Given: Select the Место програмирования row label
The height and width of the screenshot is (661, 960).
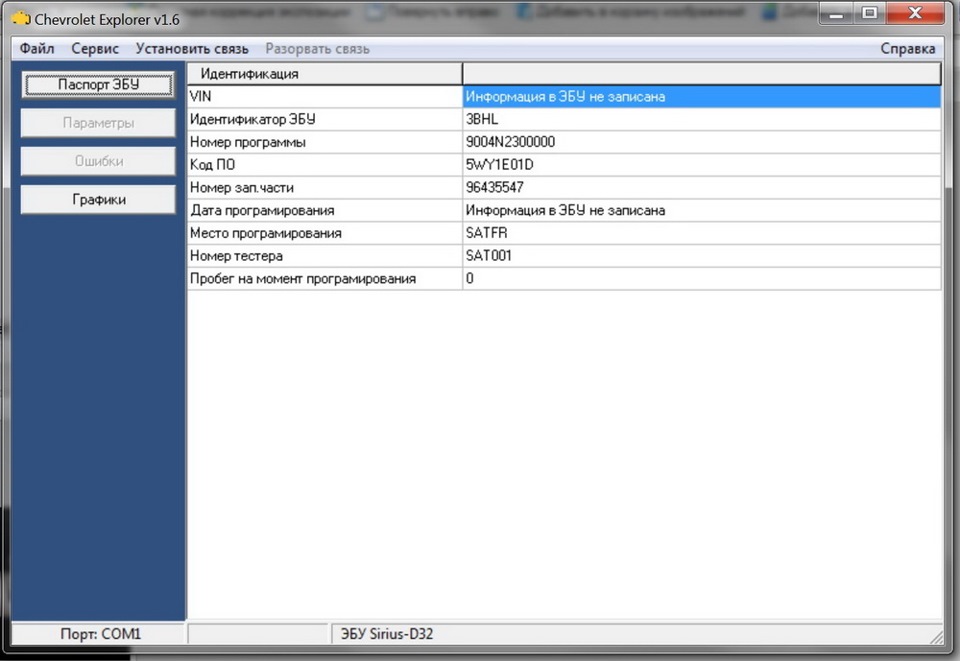Looking at the screenshot, I should [325, 233].
